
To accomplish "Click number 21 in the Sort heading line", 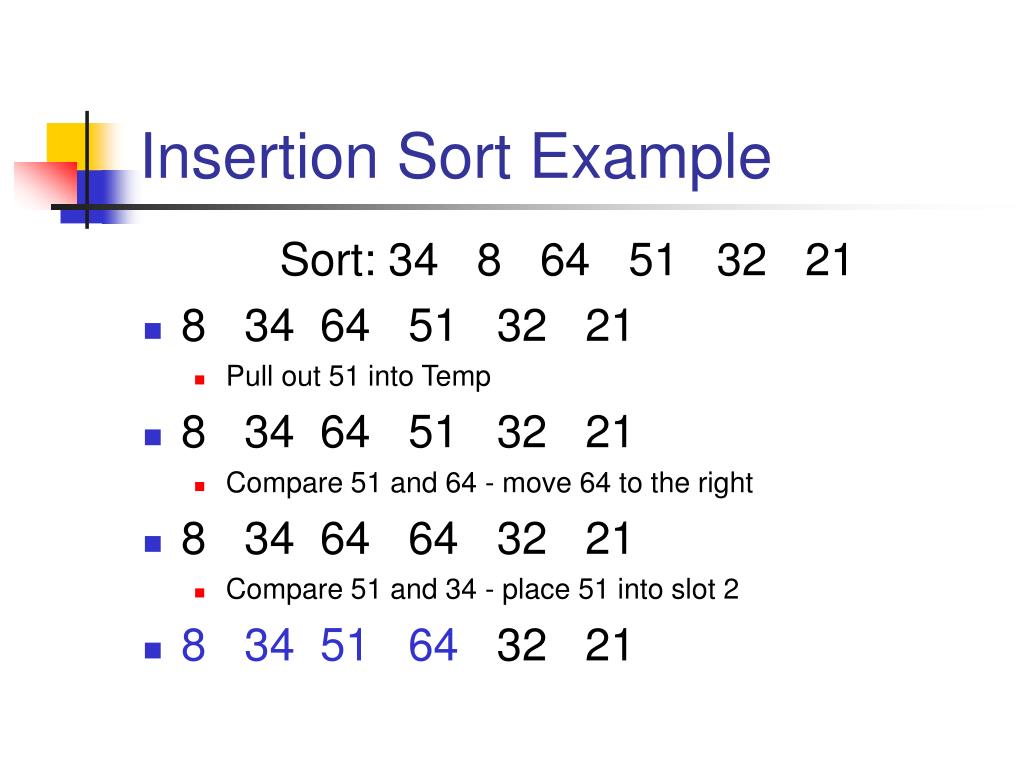I will pos(827,260).
